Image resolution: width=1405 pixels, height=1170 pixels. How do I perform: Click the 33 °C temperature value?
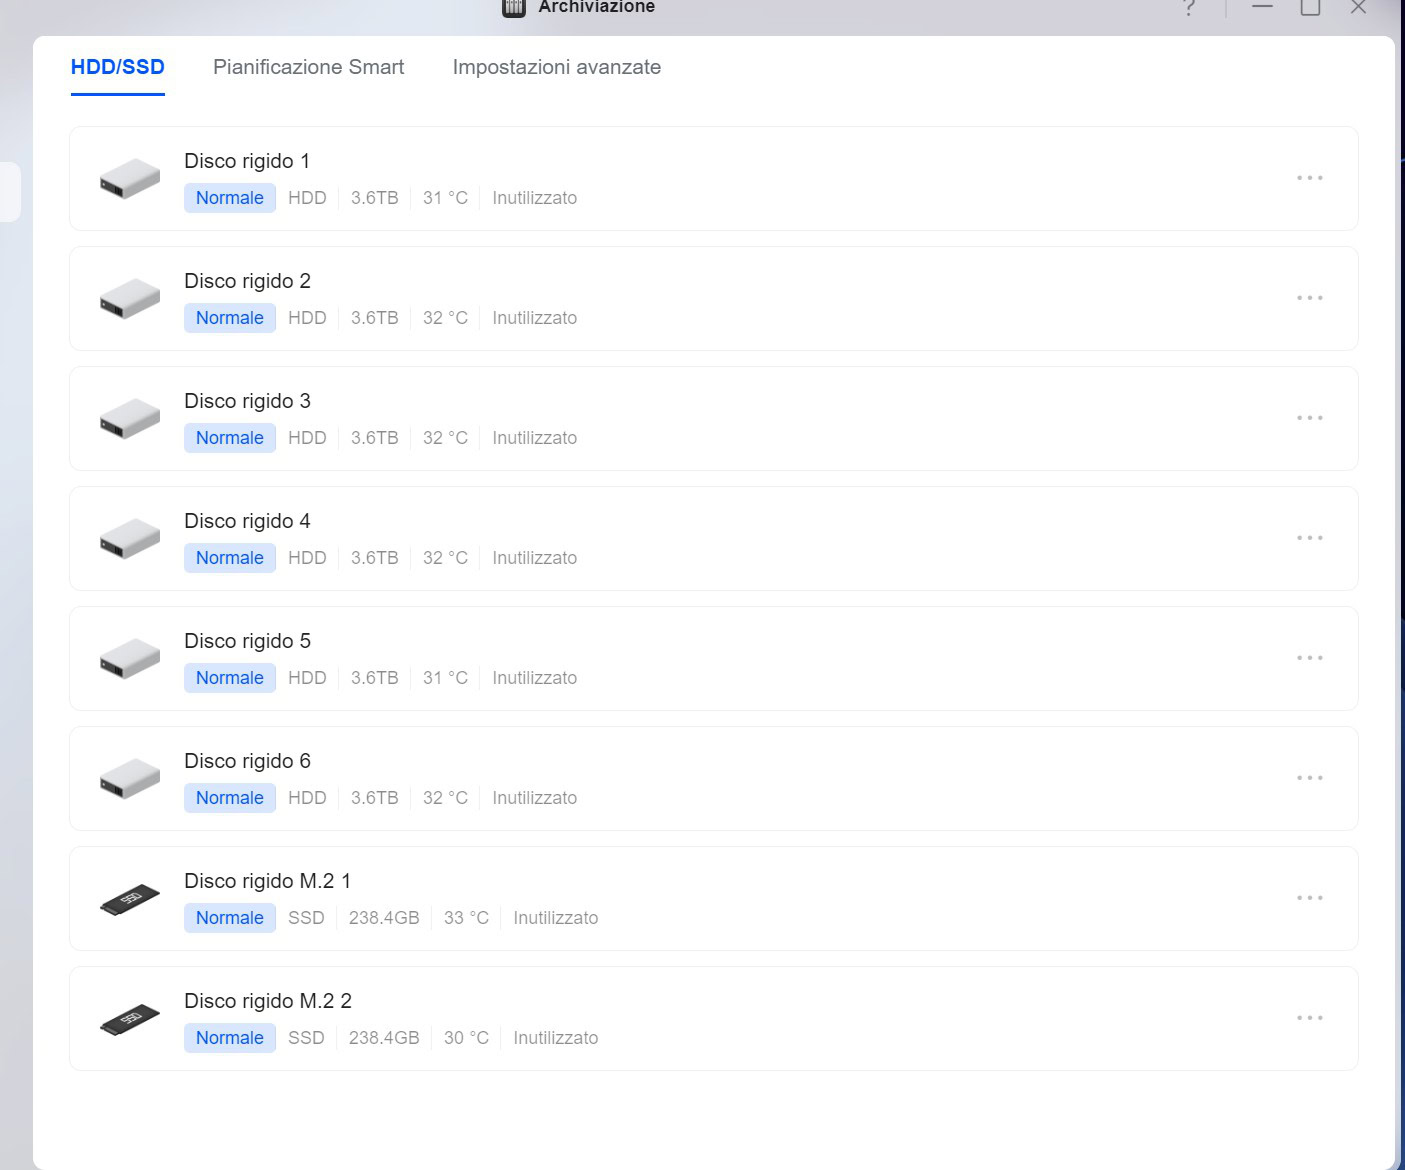466,918
